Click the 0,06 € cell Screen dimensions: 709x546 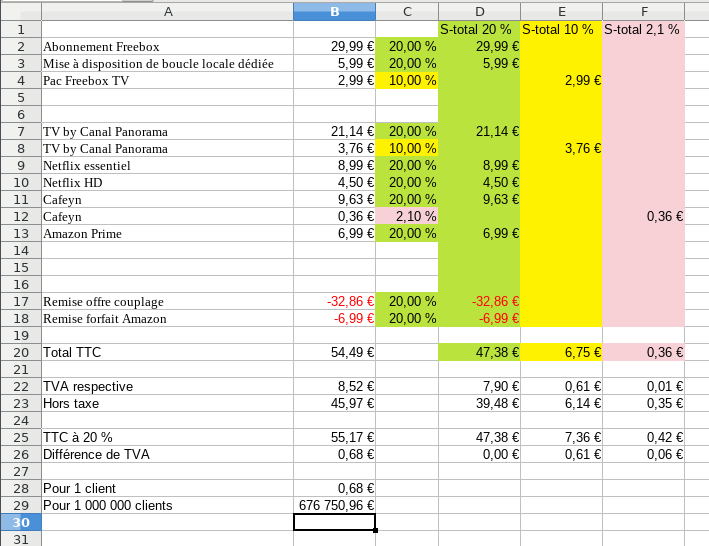click(643, 455)
